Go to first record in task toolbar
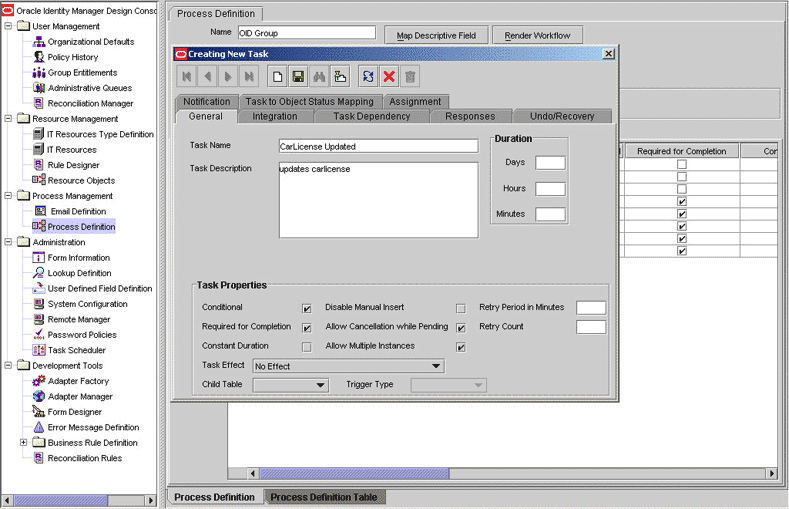Viewport: 789px width, 509px height. pyautogui.click(x=187, y=77)
